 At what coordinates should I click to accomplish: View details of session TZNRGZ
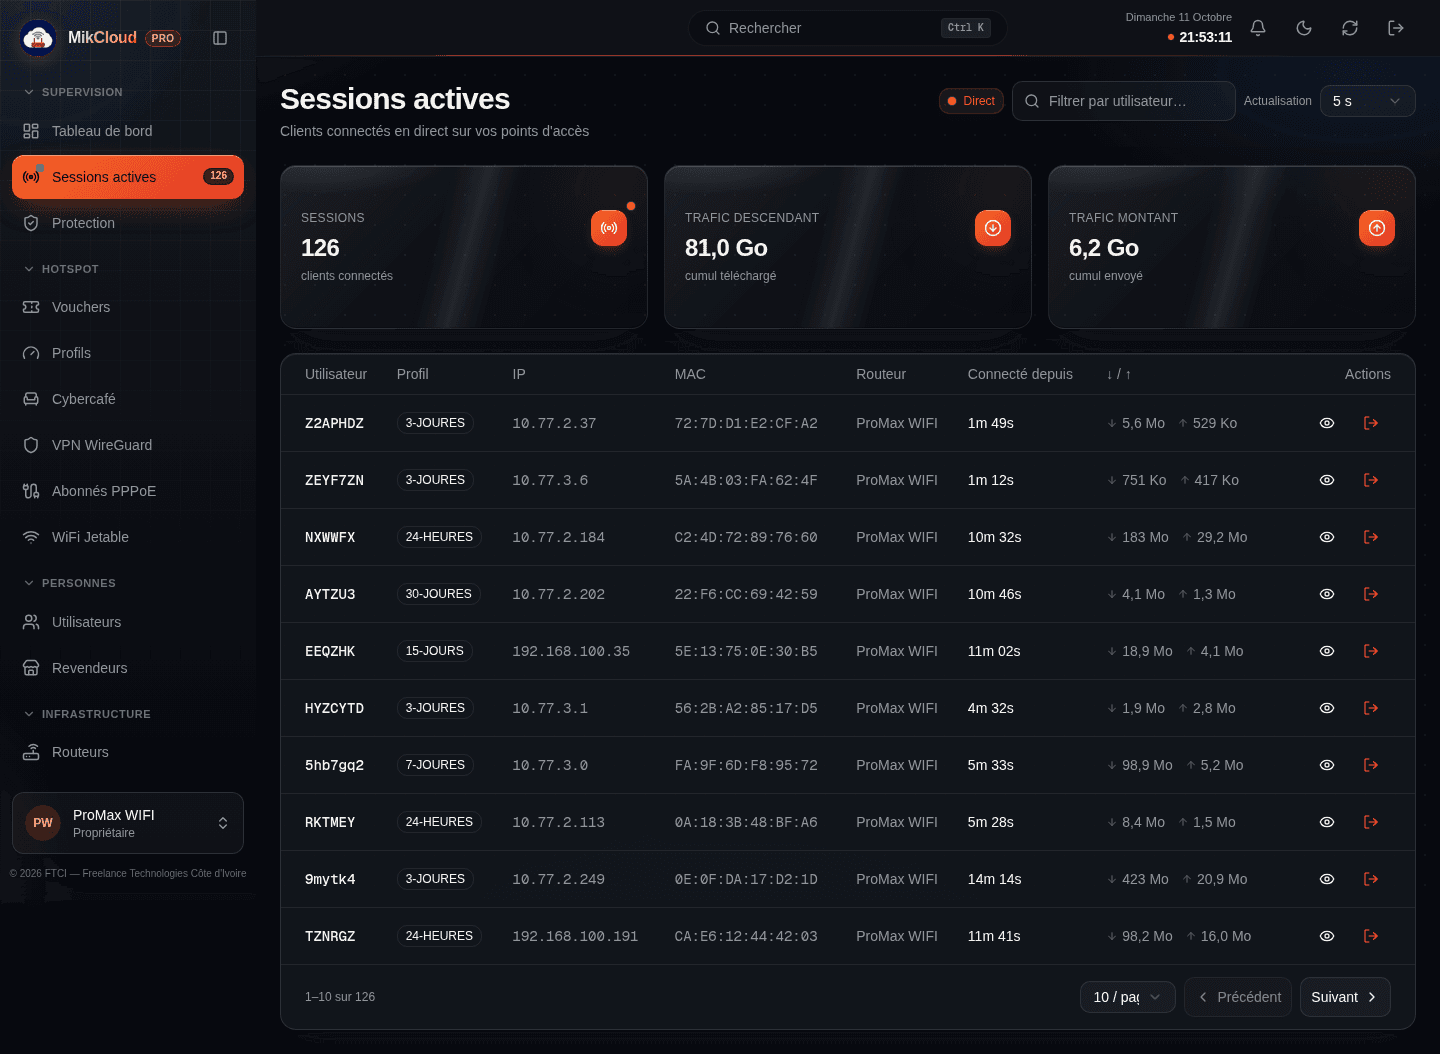pyautogui.click(x=1327, y=936)
